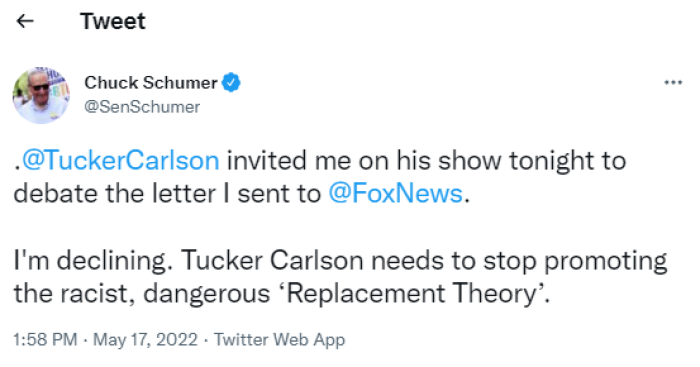Follow the @FoxNews mention link
Screen dimensions: 700x367
click(x=396, y=194)
